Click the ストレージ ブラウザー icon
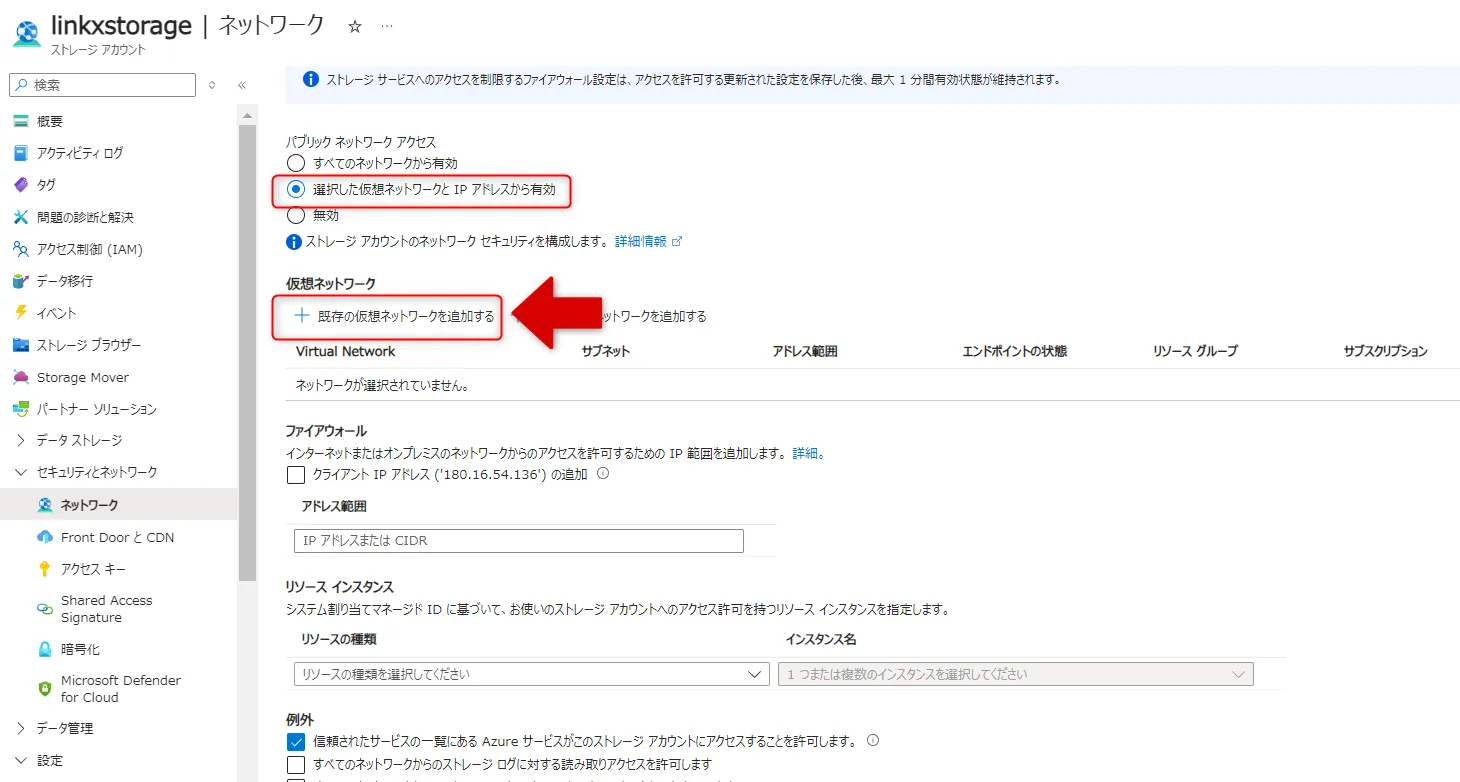 [x=21, y=345]
